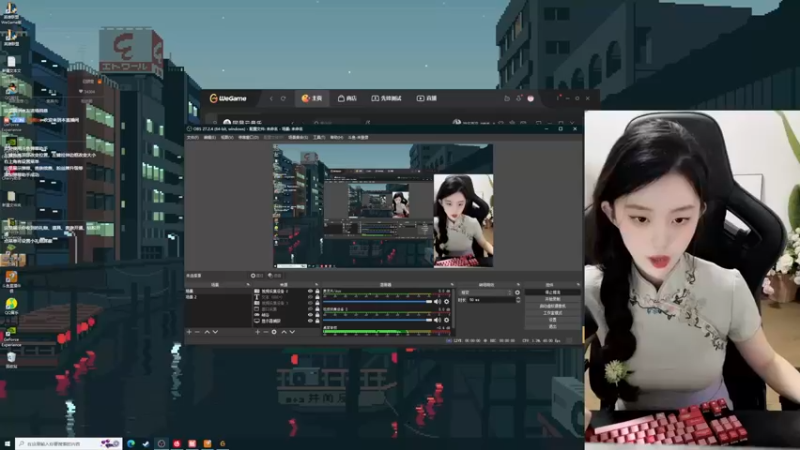Mute the first audio mixer channel
Screen dimensions: 800x450
coord(437,302)
